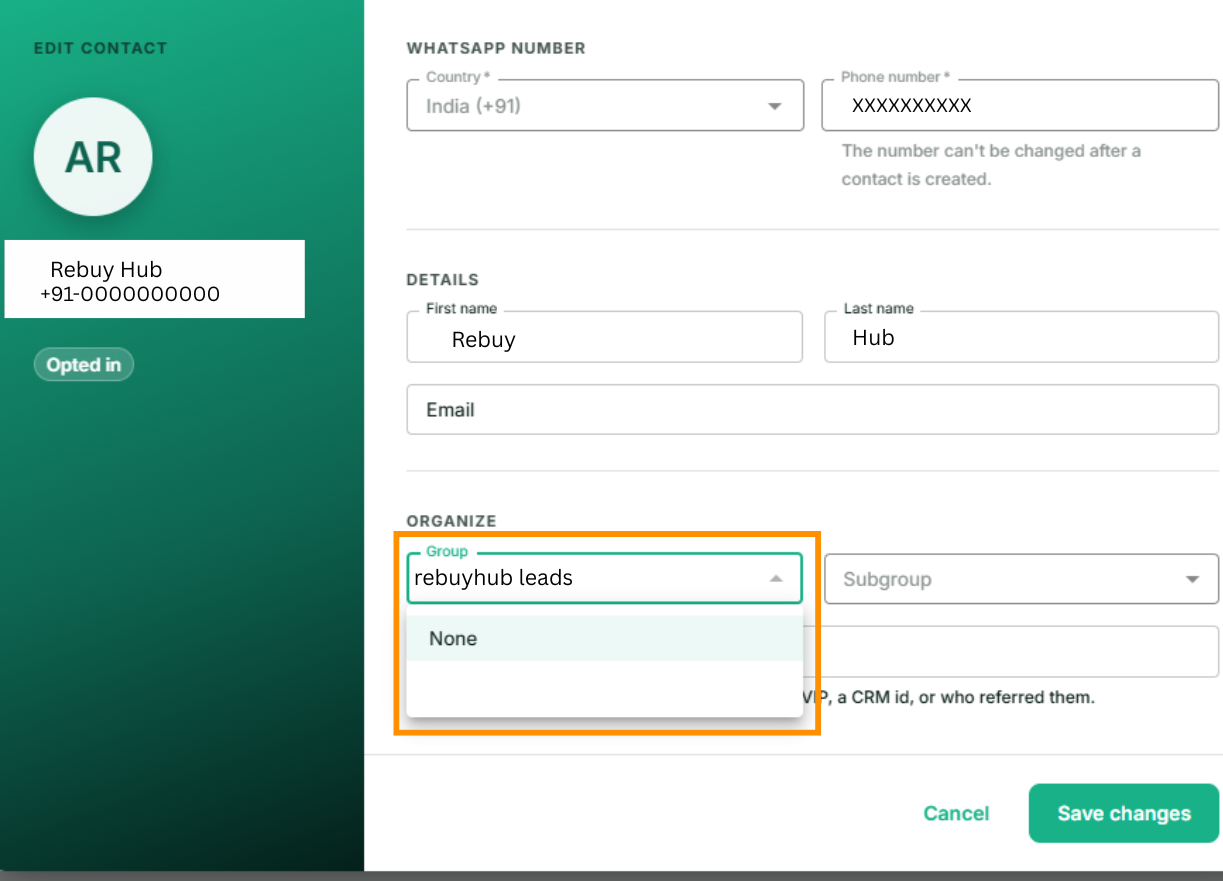Click the CRM id helper text
Image resolution: width=1223 pixels, height=881 pixels.
[950, 697]
